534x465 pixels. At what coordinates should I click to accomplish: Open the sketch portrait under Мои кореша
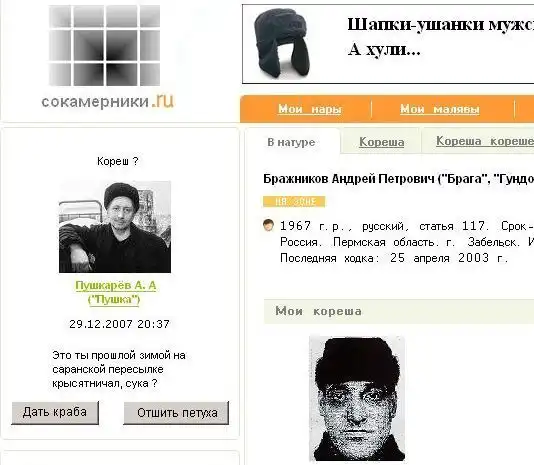(x=357, y=399)
